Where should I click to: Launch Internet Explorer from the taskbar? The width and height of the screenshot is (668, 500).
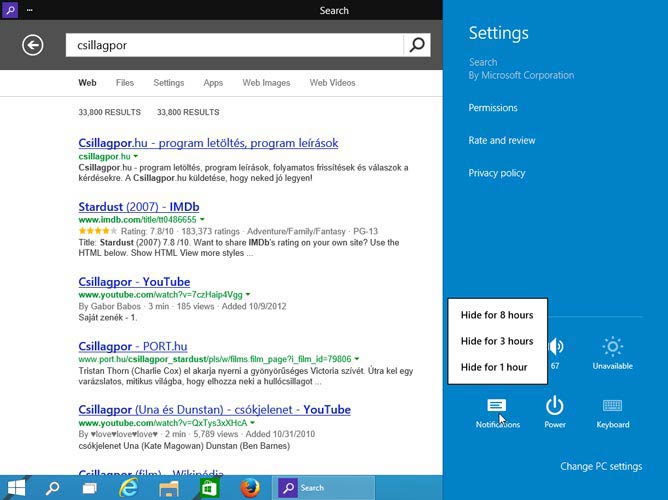coord(128,488)
